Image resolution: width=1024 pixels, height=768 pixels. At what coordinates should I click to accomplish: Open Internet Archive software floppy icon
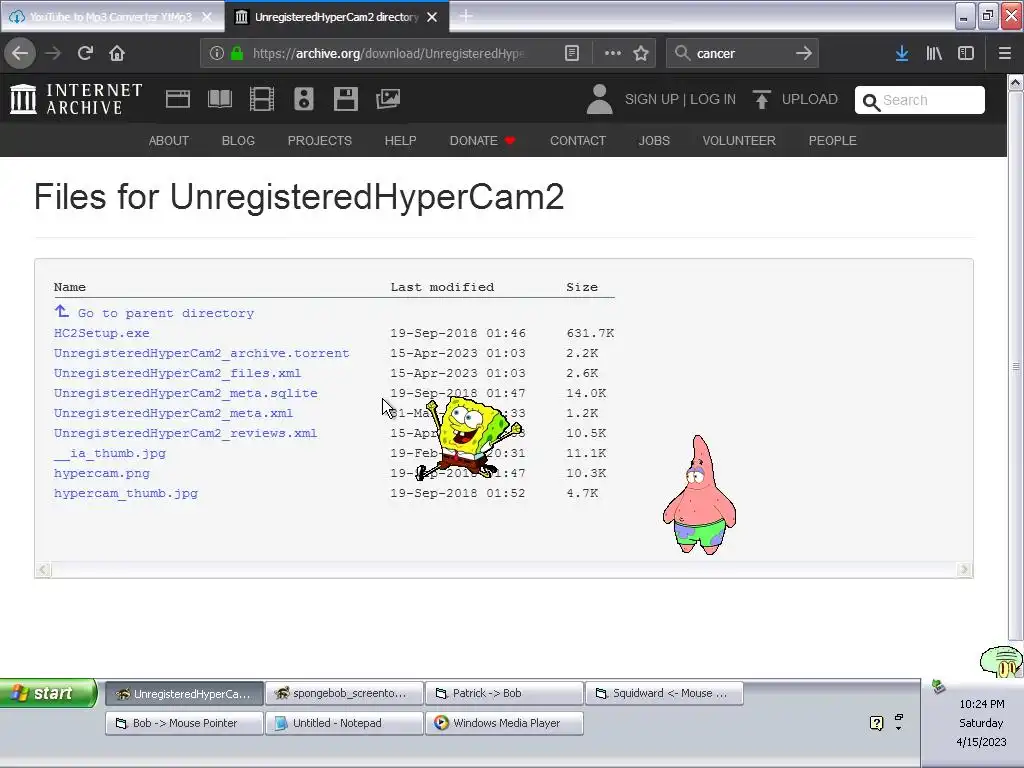click(x=345, y=99)
